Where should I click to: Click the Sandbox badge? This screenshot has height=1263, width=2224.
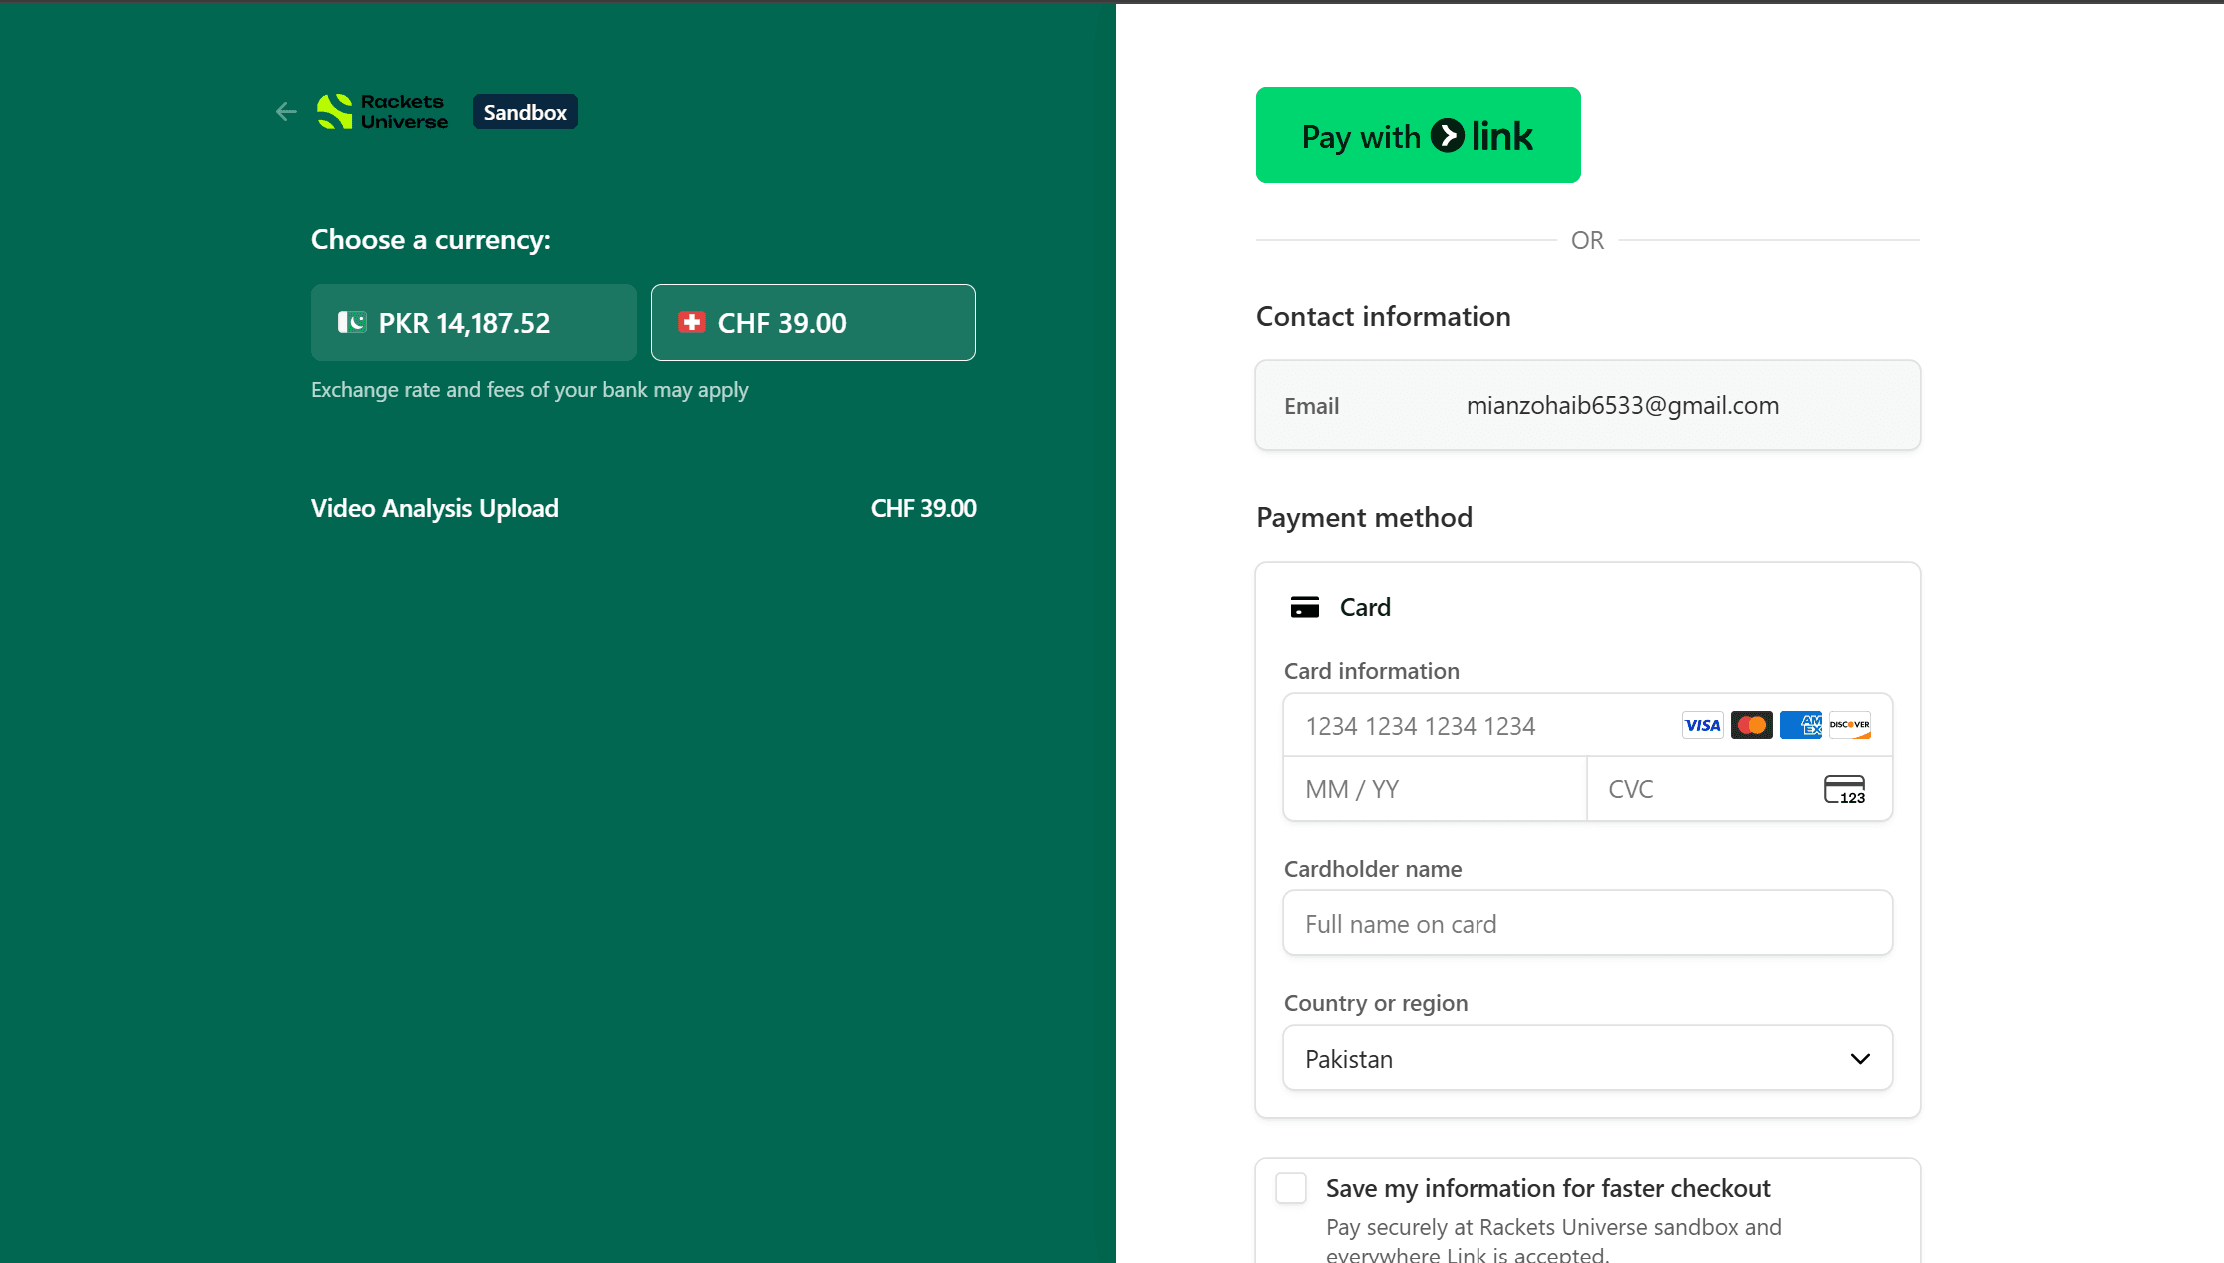point(525,112)
